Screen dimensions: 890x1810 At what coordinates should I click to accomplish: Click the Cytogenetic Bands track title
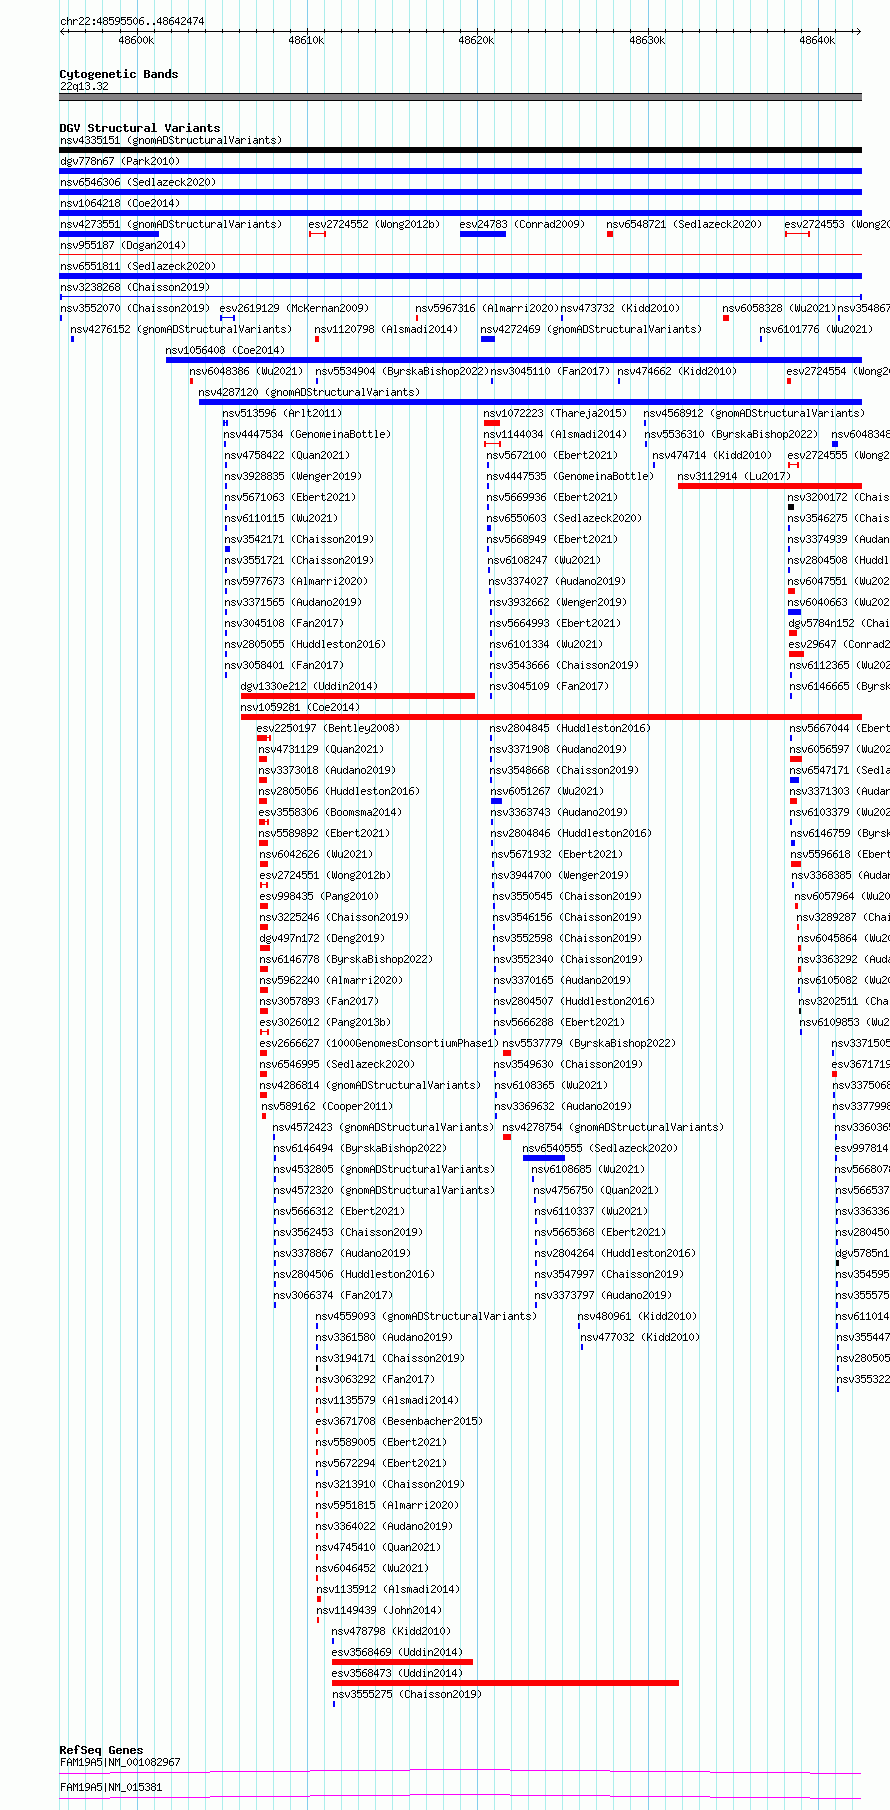click(x=119, y=74)
